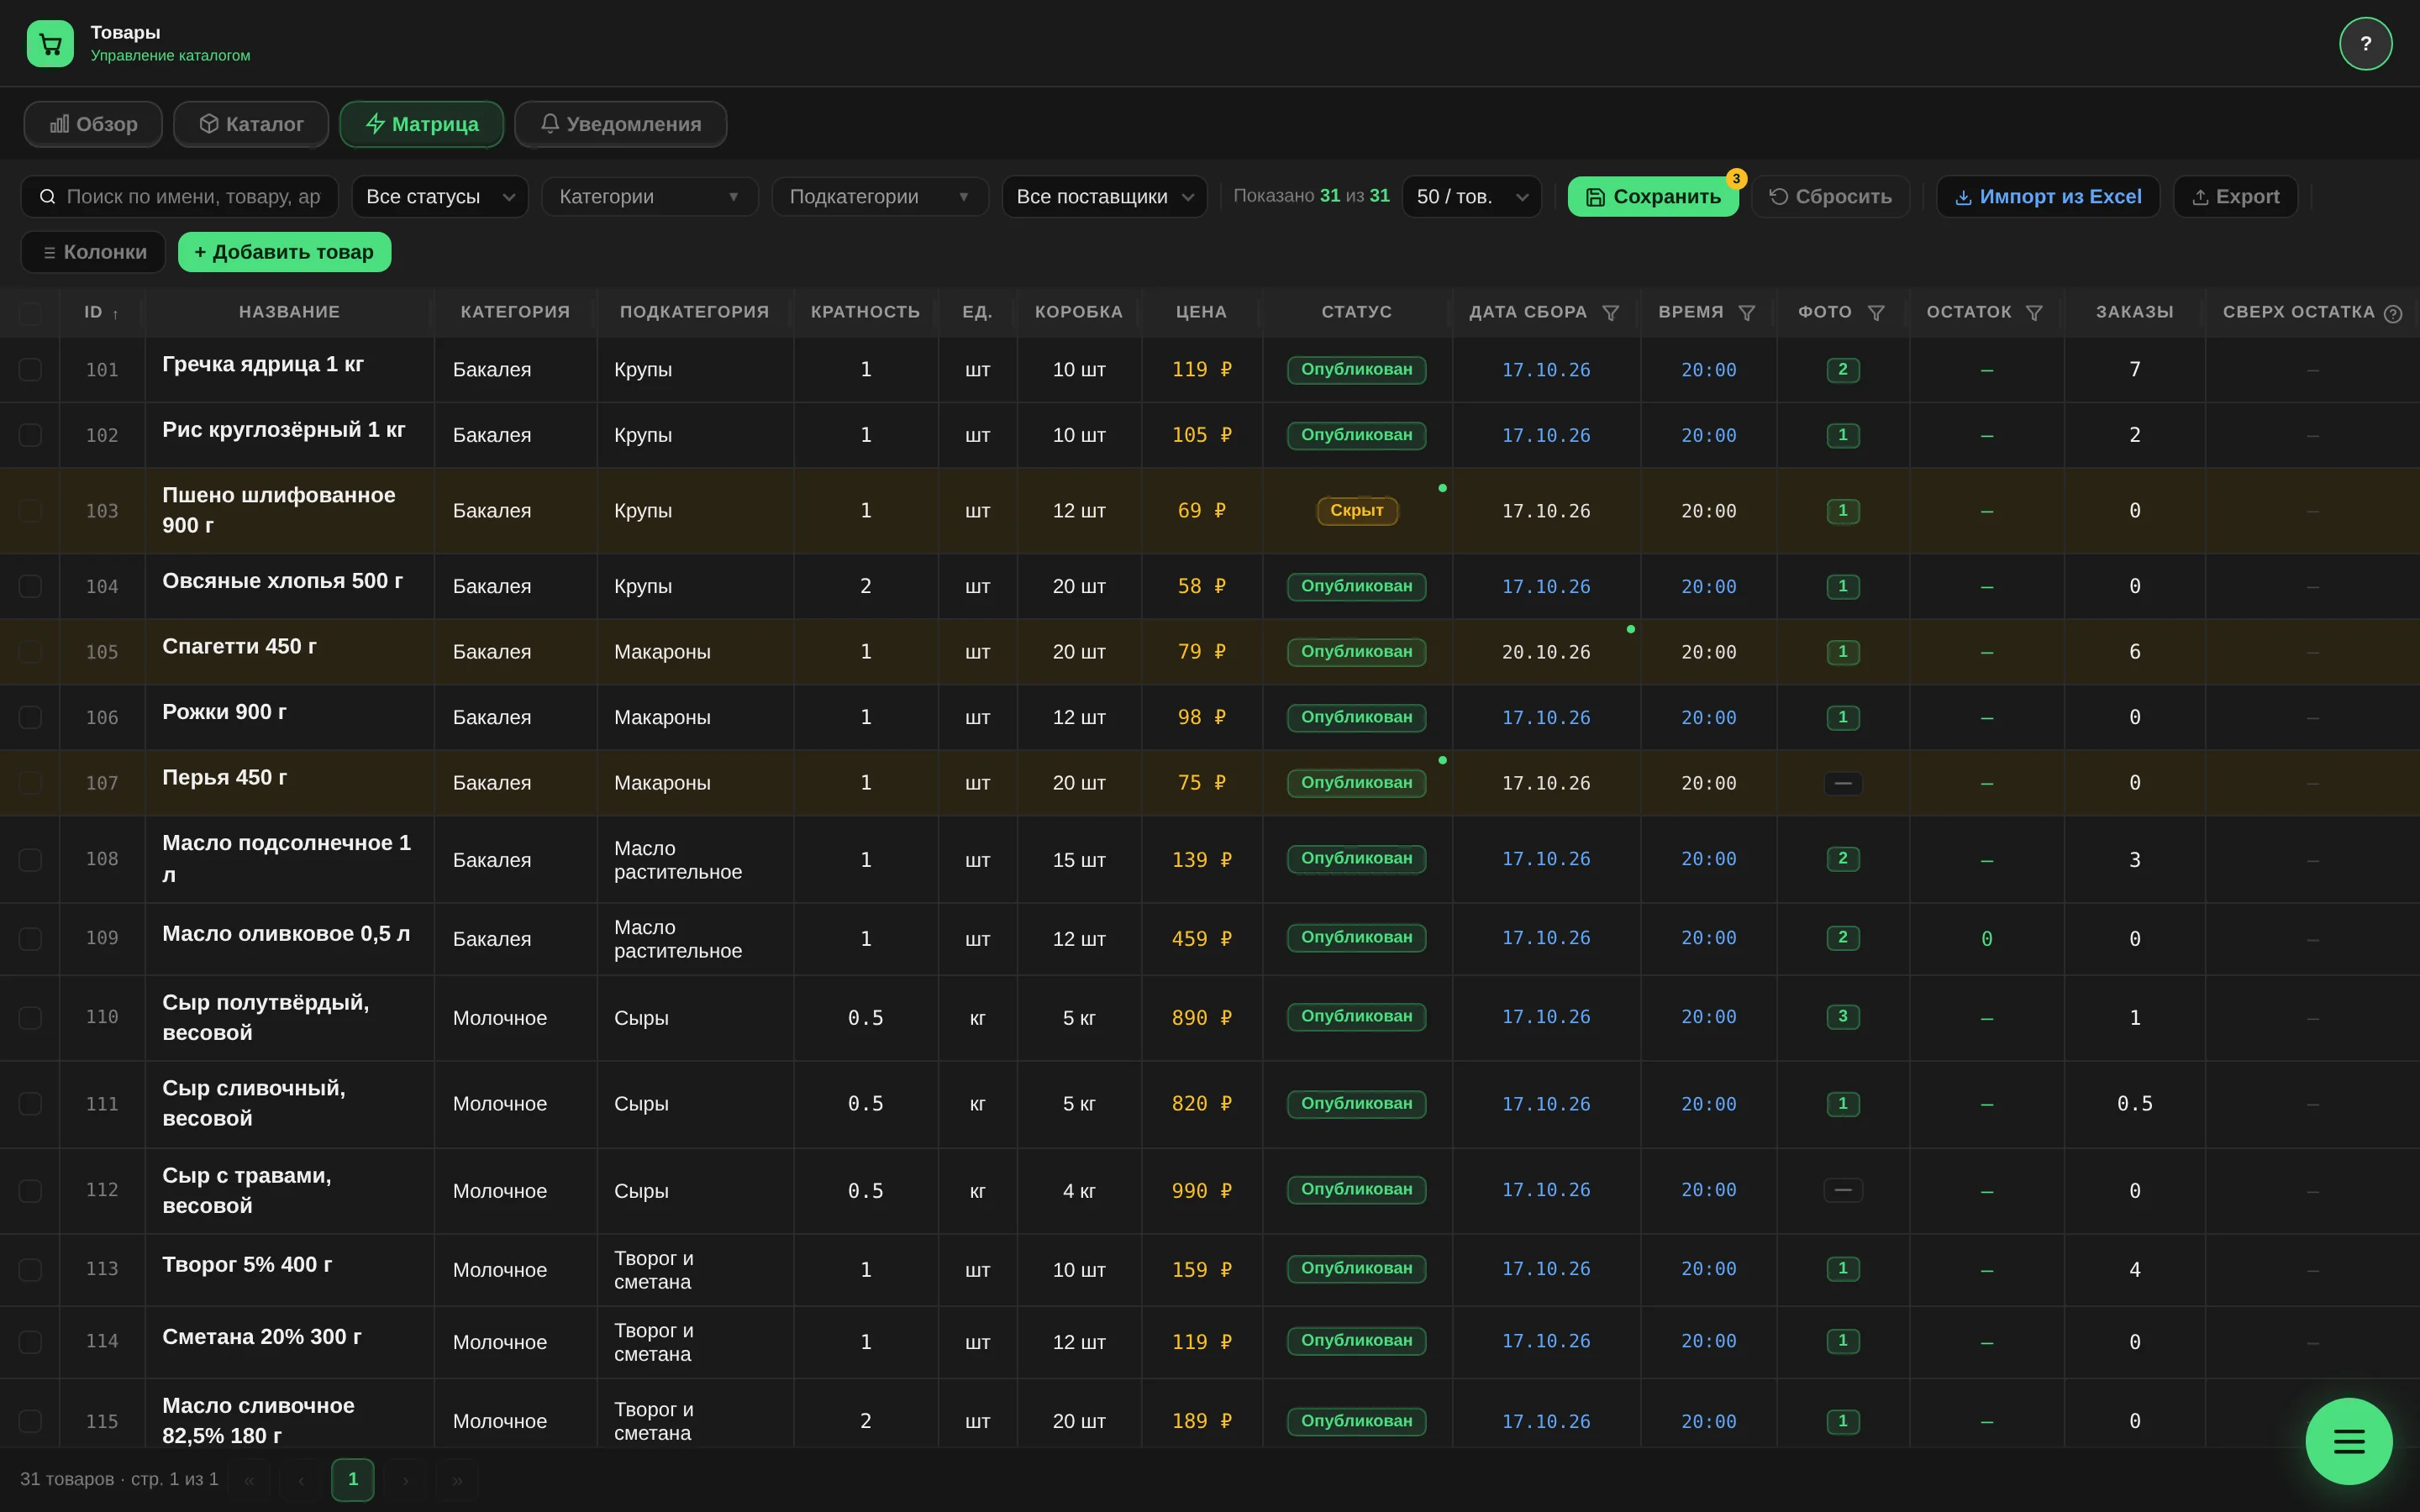Click the photo count badge for Гречка ядрица
This screenshot has height=1512, width=2420.
1842,370
